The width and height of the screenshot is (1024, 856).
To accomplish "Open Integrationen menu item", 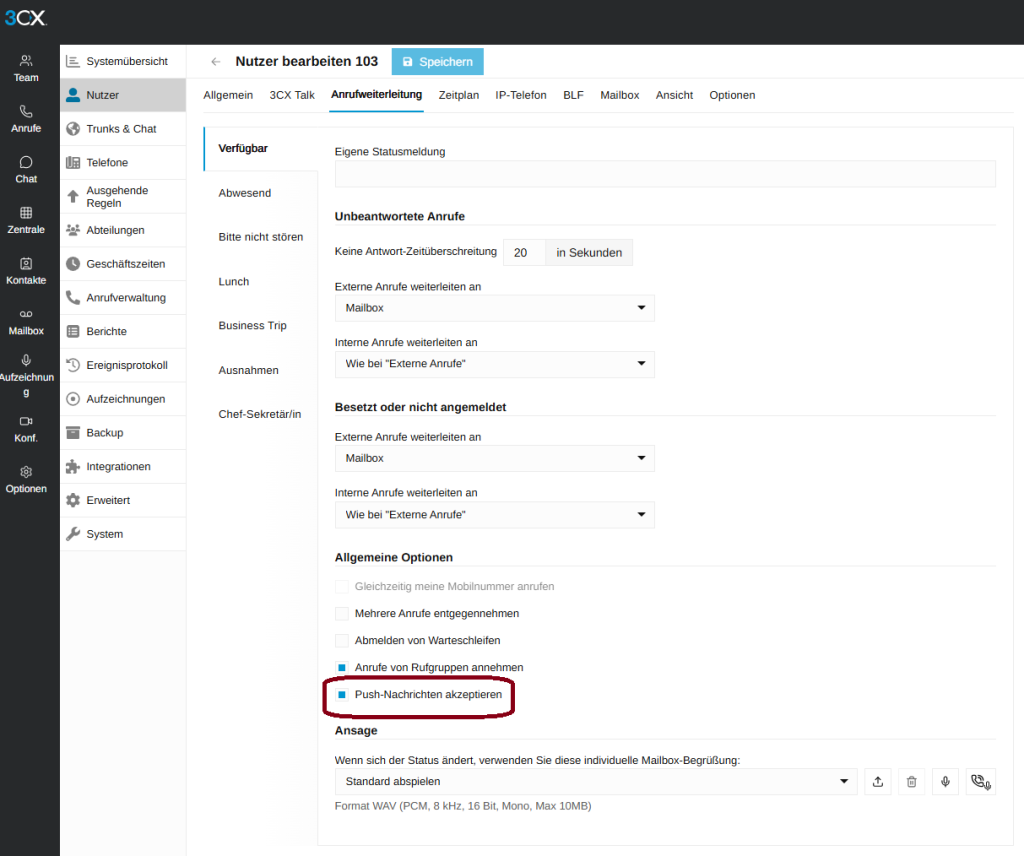I will tap(123, 467).
